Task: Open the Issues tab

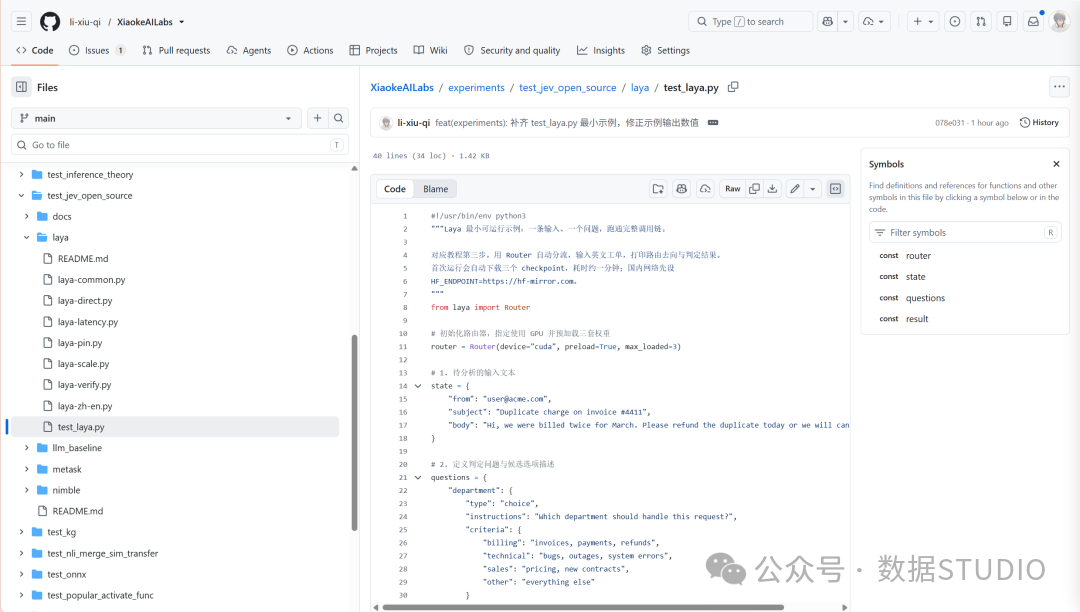Action: pyautogui.click(x=97, y=50)
